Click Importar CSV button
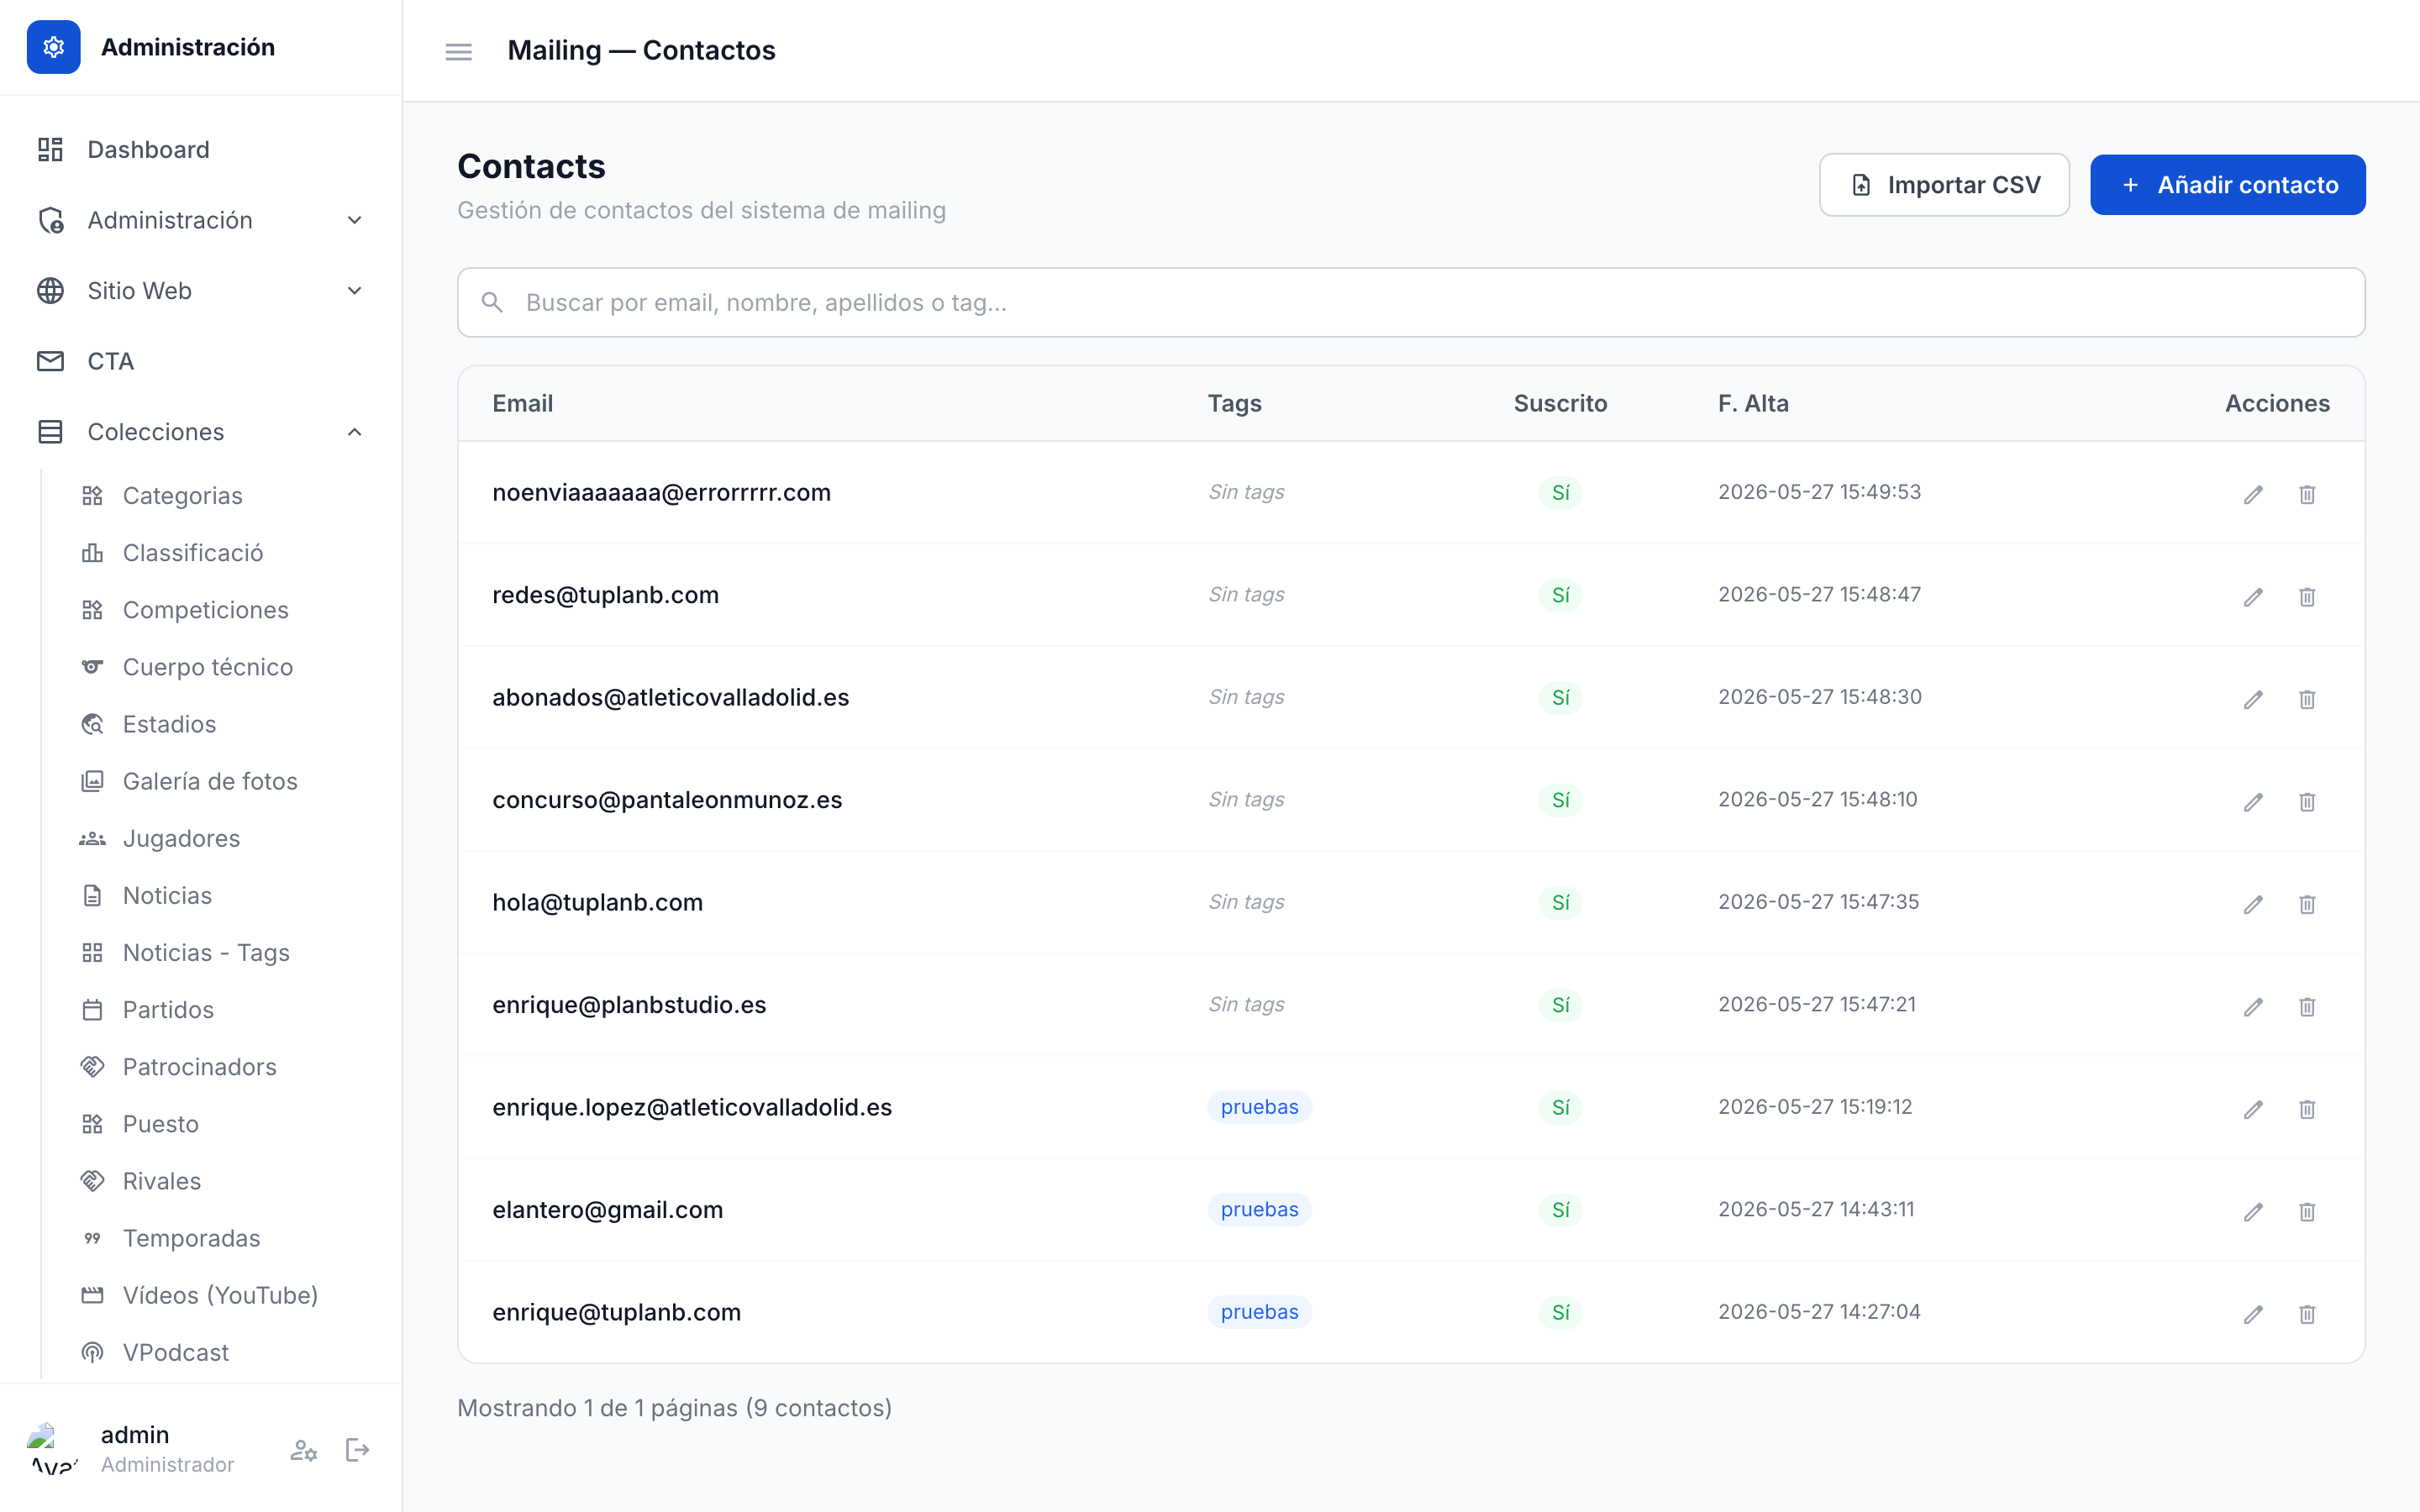This screenshot has height=1512, width=2420. pos(1944,185)
